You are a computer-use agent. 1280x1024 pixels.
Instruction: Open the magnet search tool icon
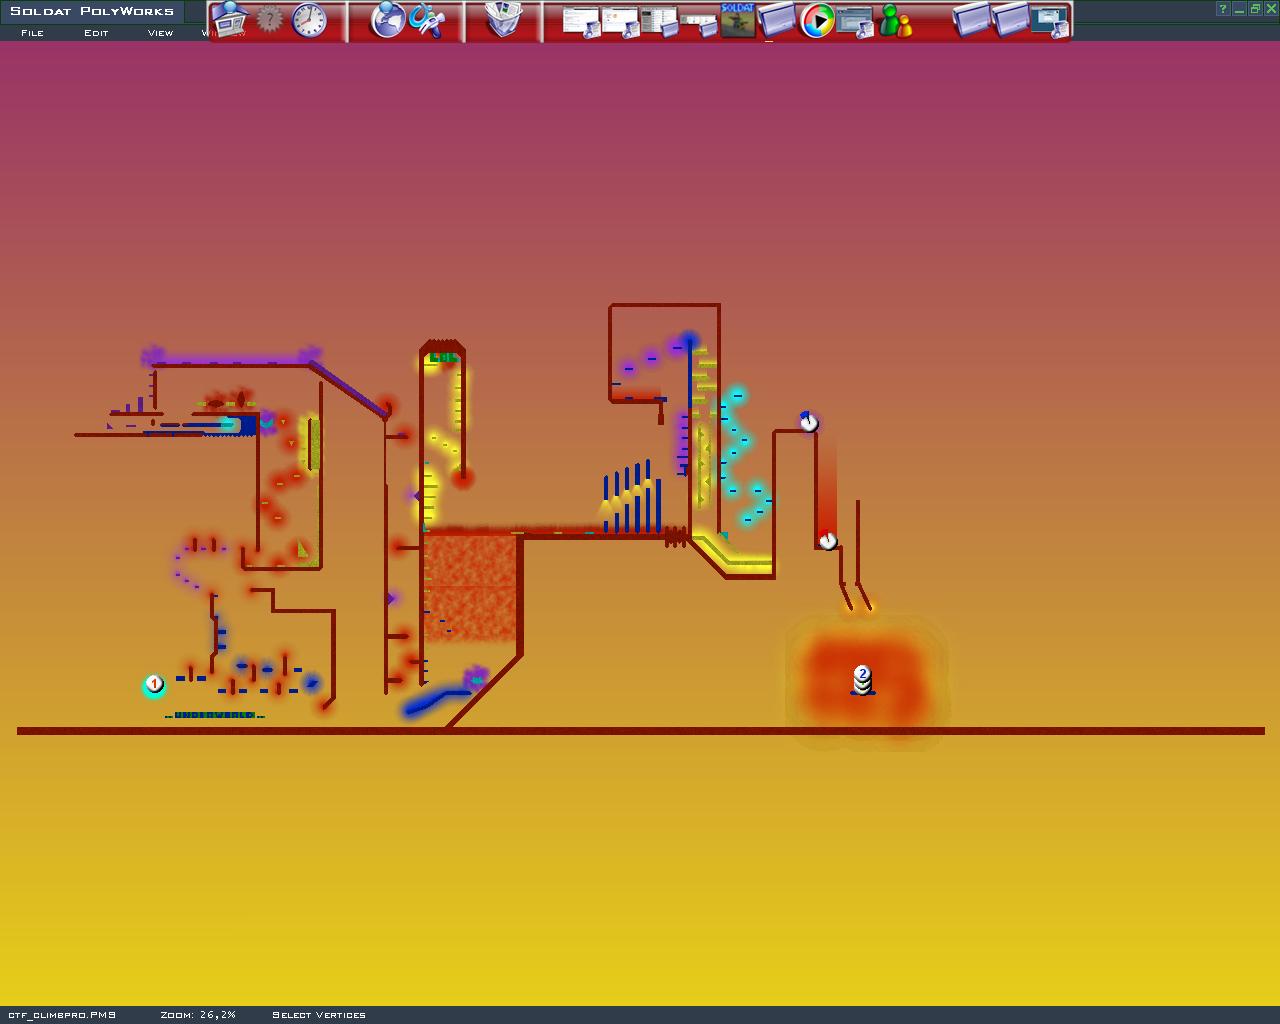pyautogui.click(x=429, y=21)
